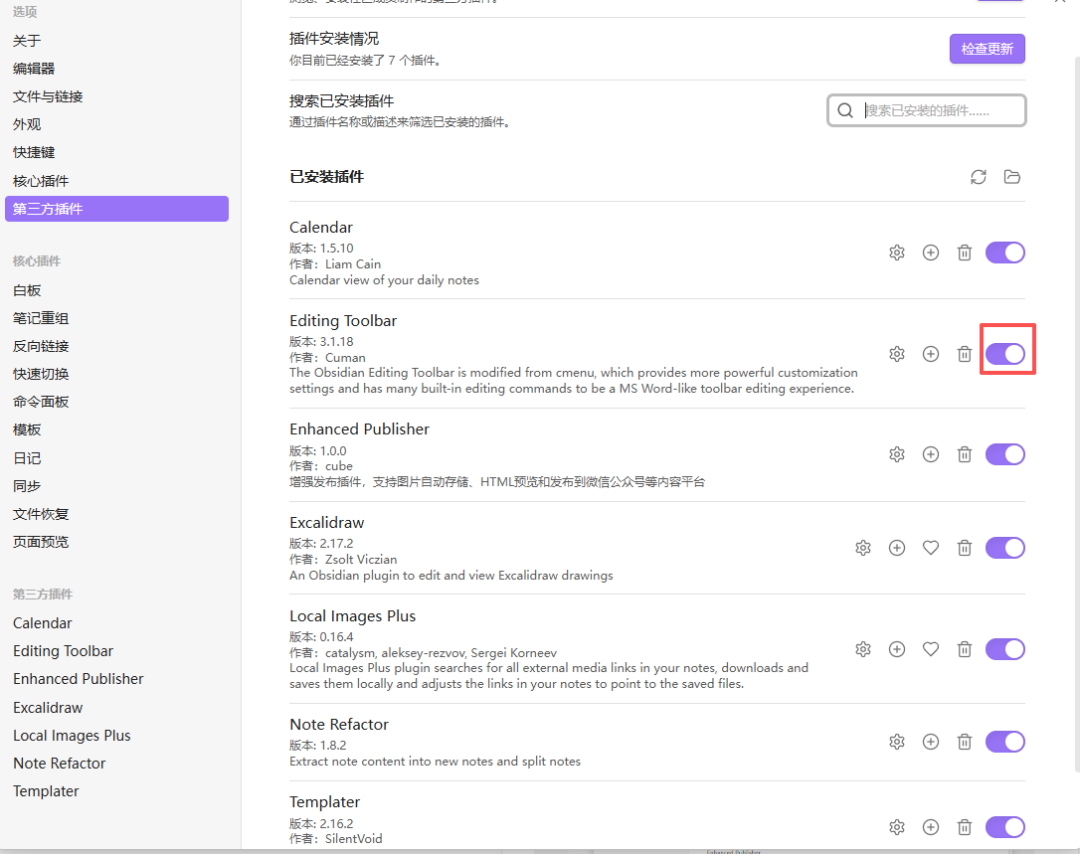
Task: Click the Editing Toolbar hotkey plus icon
Action: (931, 354)
